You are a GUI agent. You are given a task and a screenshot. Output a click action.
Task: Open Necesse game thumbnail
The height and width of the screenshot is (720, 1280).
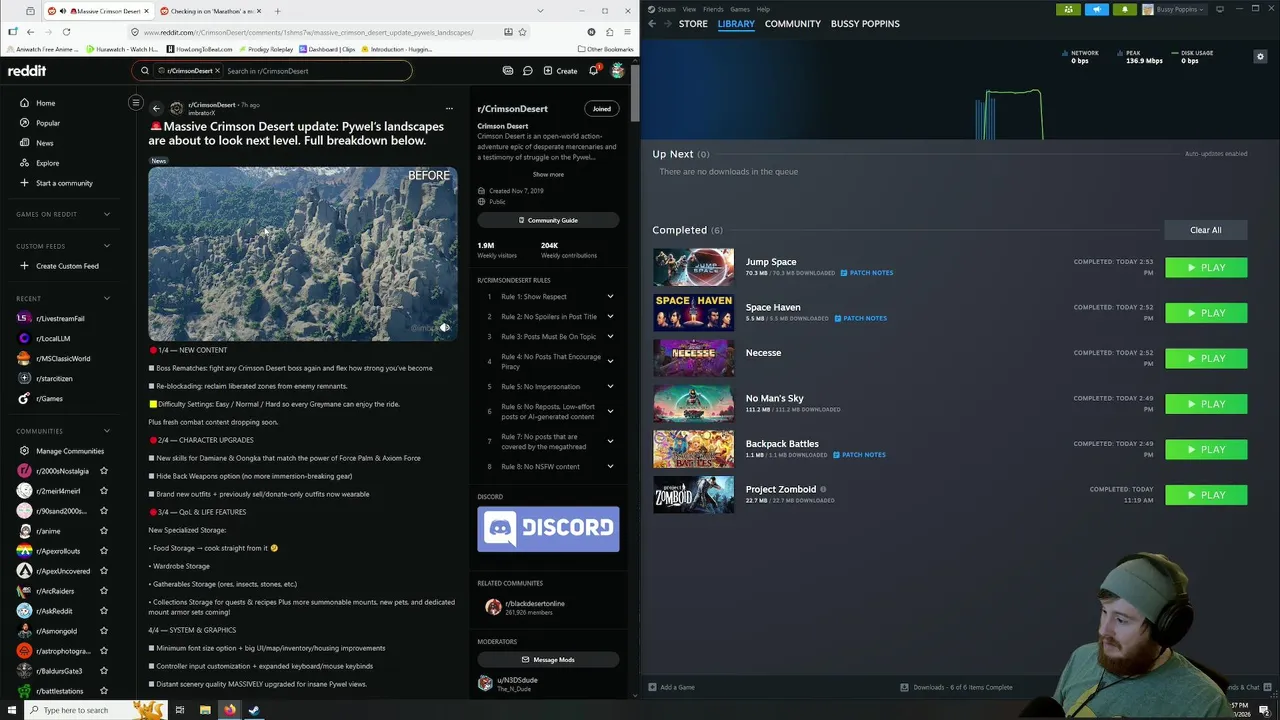pyautogui.click(x=693, y=358)
